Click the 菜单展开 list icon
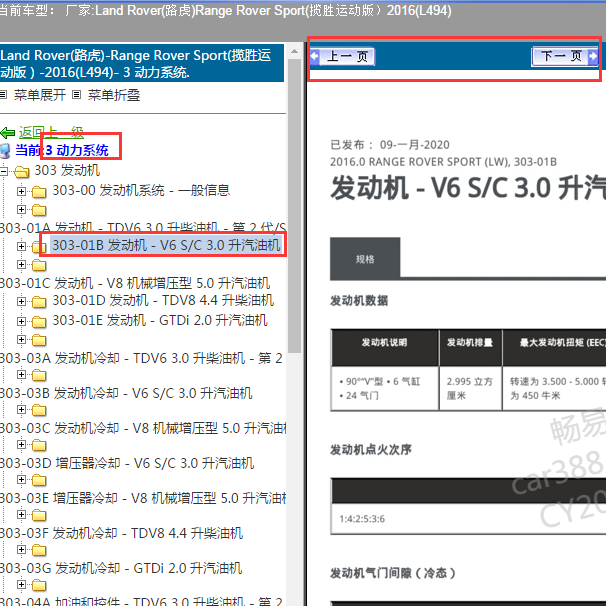606x606 pixels. [3, 95]
